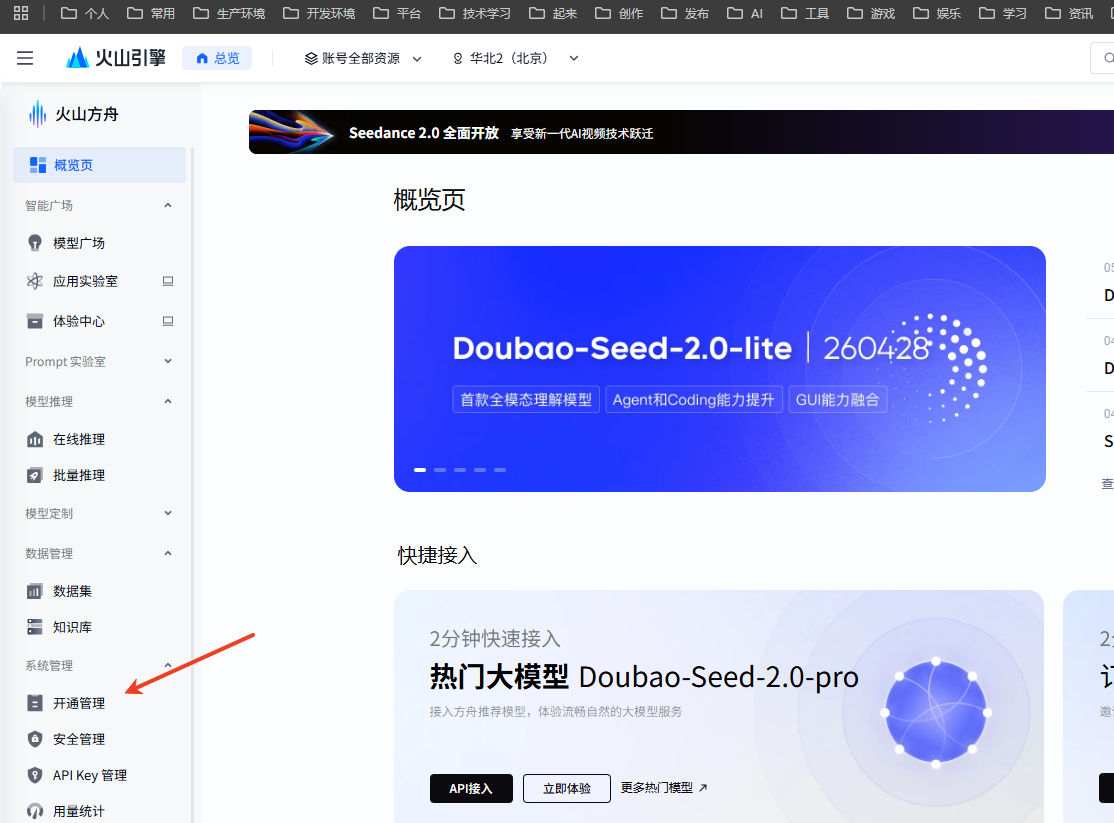Screen dimensions: 1114x823
Task: Click the 热门大模型 Doubao-Seed-2.0-pro card
Action: click(x=719, y=706)
